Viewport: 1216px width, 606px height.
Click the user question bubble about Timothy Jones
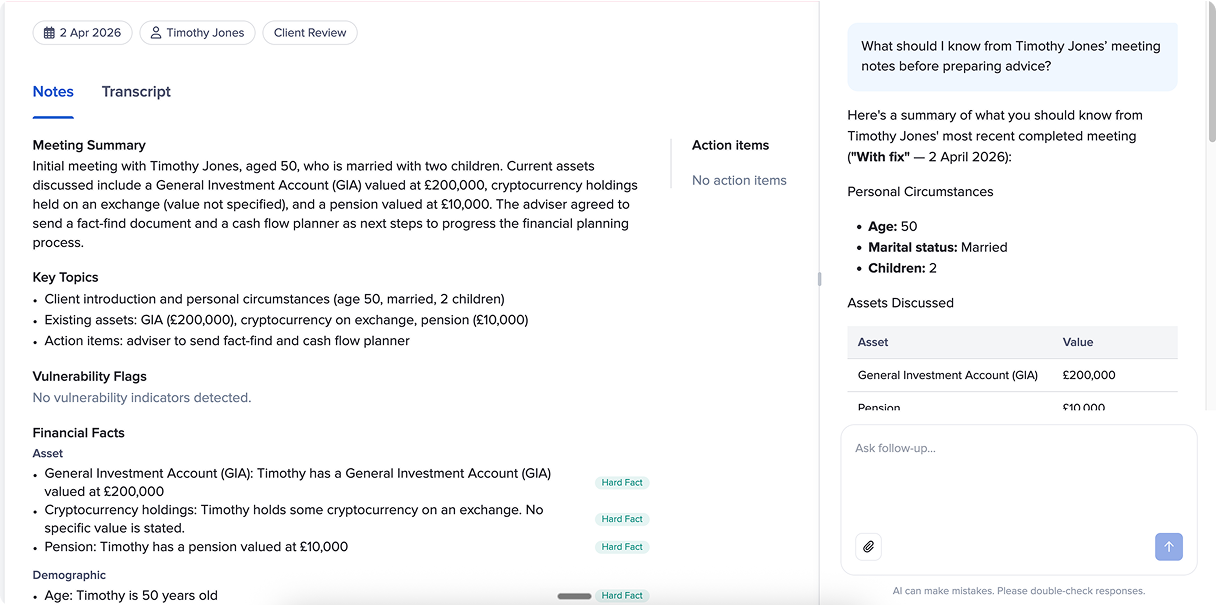point(1012,56)
